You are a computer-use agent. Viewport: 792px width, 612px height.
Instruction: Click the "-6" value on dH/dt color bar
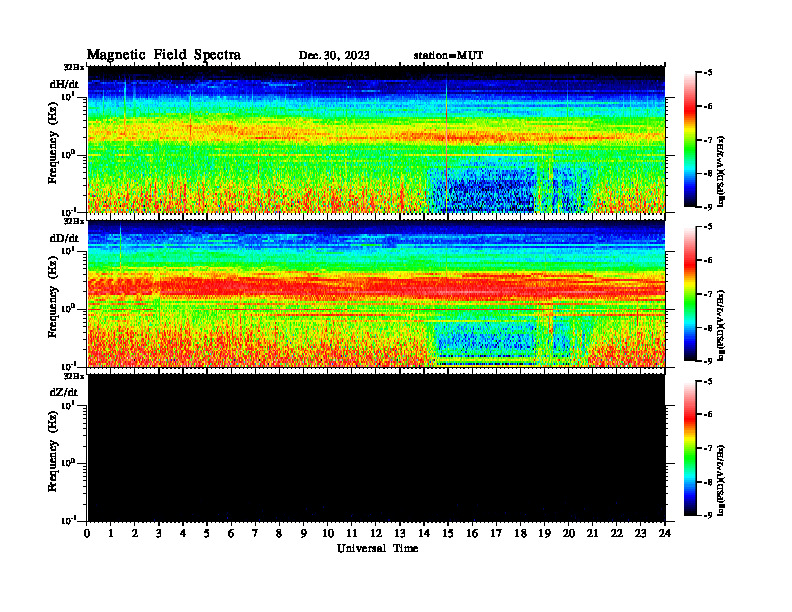[708, 106]
